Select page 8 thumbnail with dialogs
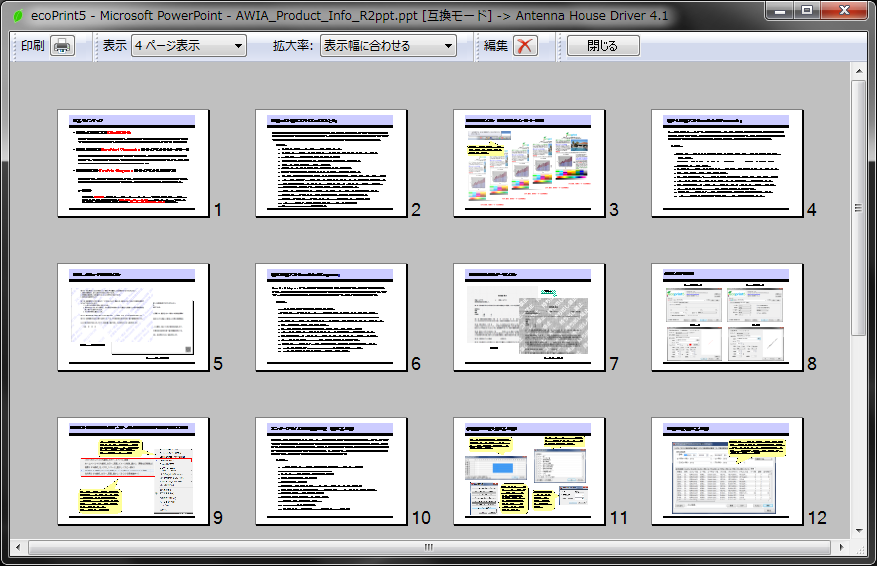 [x=727, y=317]
